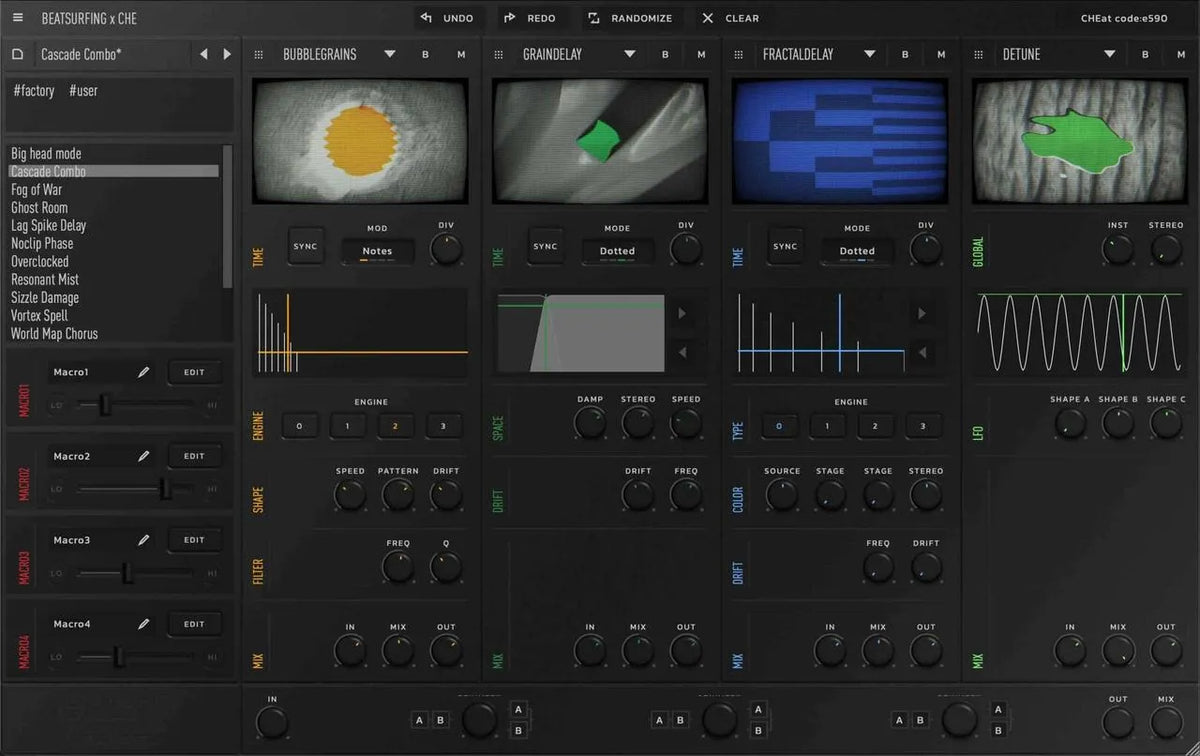Open the MODE selector showing Dotted on GRAINDELAY
Screen dimensions: 1200x756
617,251
